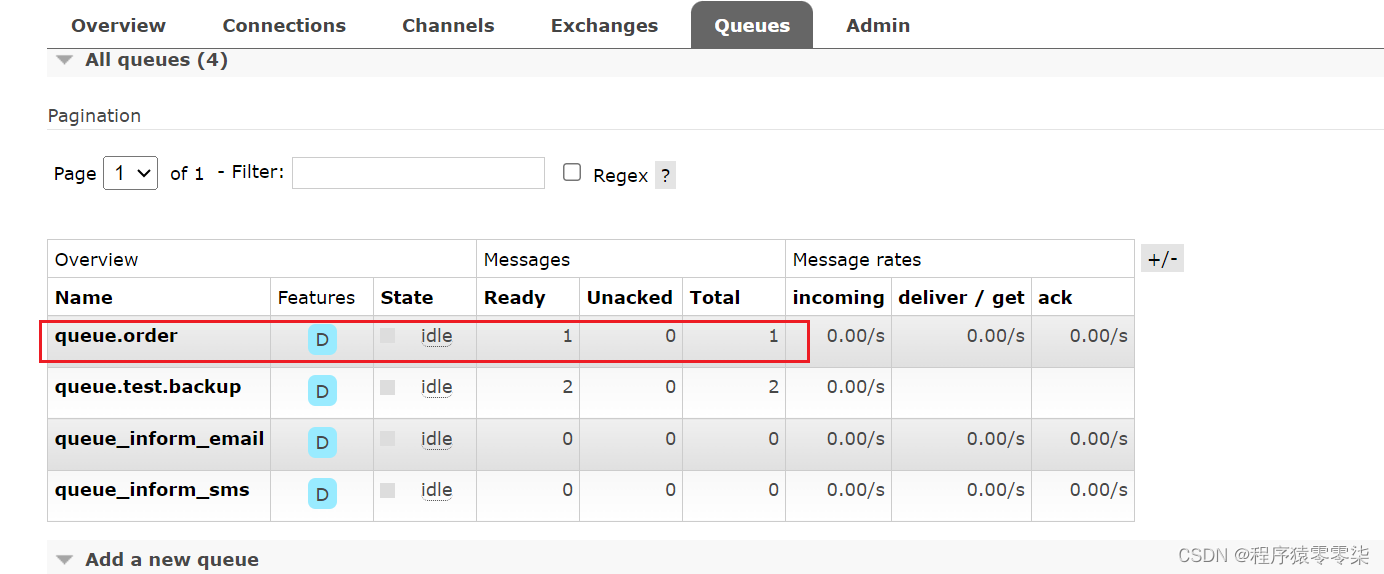
Task: Click the state indicator square for queue.order
Action: click(388, 336)
